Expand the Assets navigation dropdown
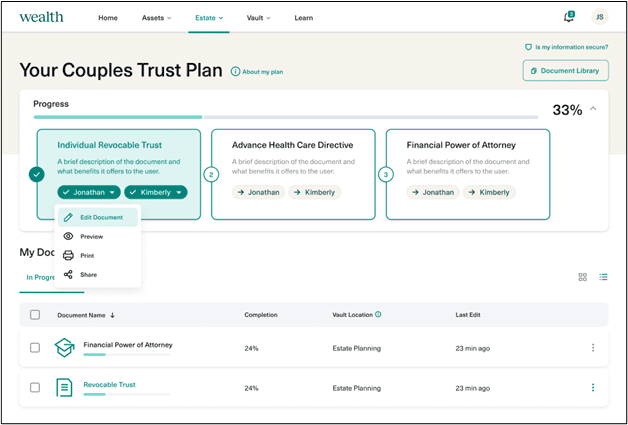Viewport: 628px width, 425px height. [x=156, y=18]
